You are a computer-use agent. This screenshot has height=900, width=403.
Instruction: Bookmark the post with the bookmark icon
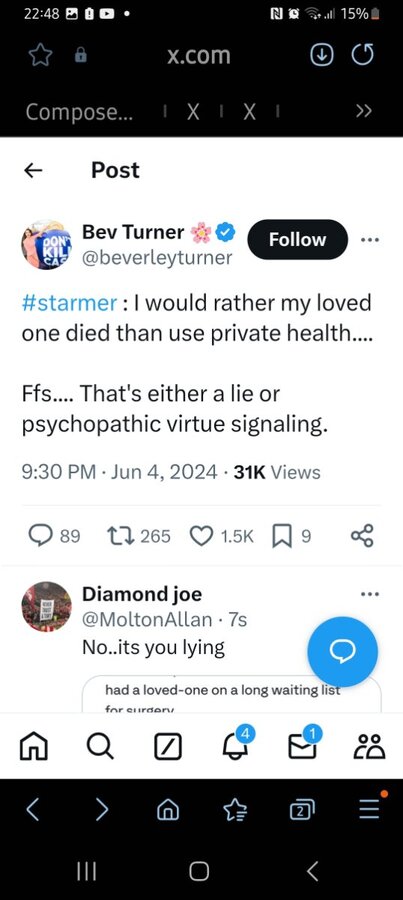(281, 536)
